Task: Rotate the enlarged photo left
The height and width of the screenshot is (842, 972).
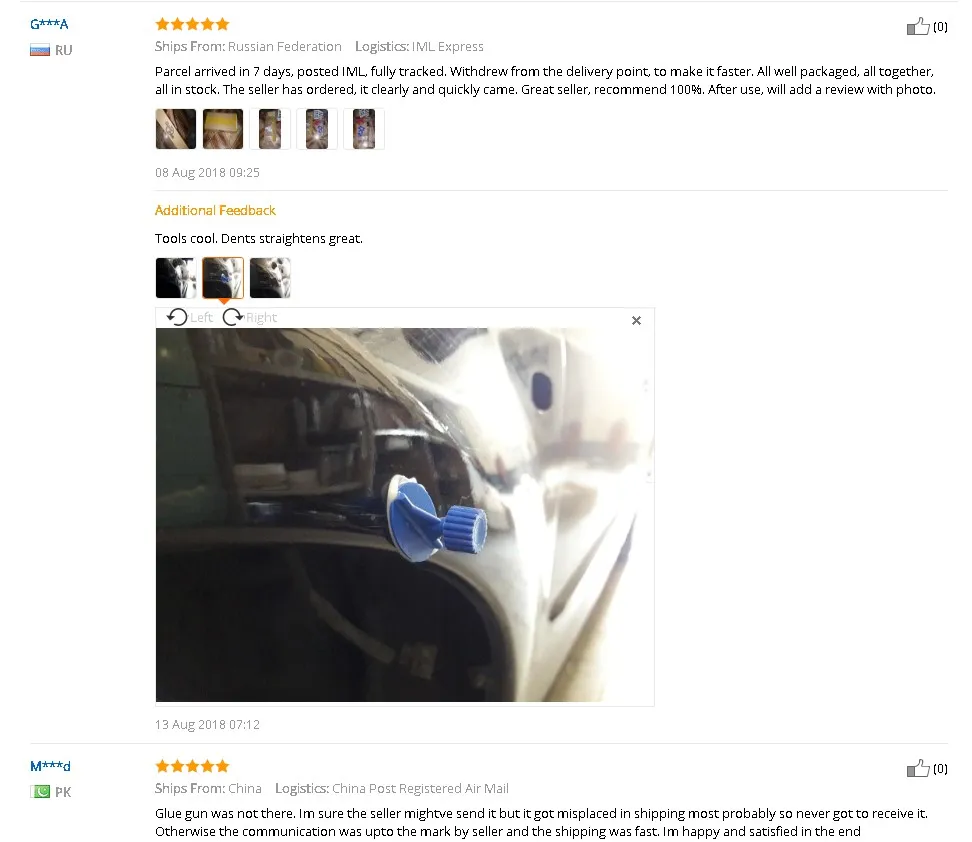Action: click(x=190, y=317)
